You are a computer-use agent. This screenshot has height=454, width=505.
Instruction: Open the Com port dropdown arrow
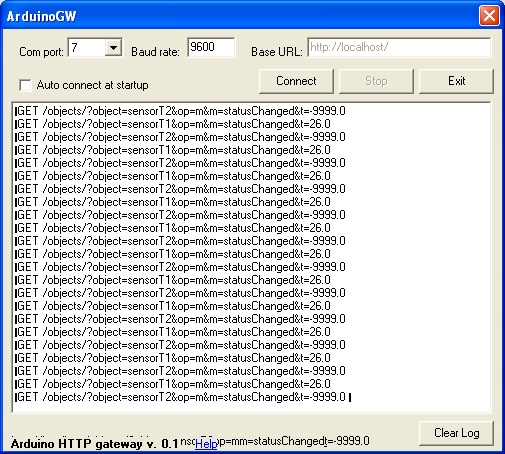113,47
